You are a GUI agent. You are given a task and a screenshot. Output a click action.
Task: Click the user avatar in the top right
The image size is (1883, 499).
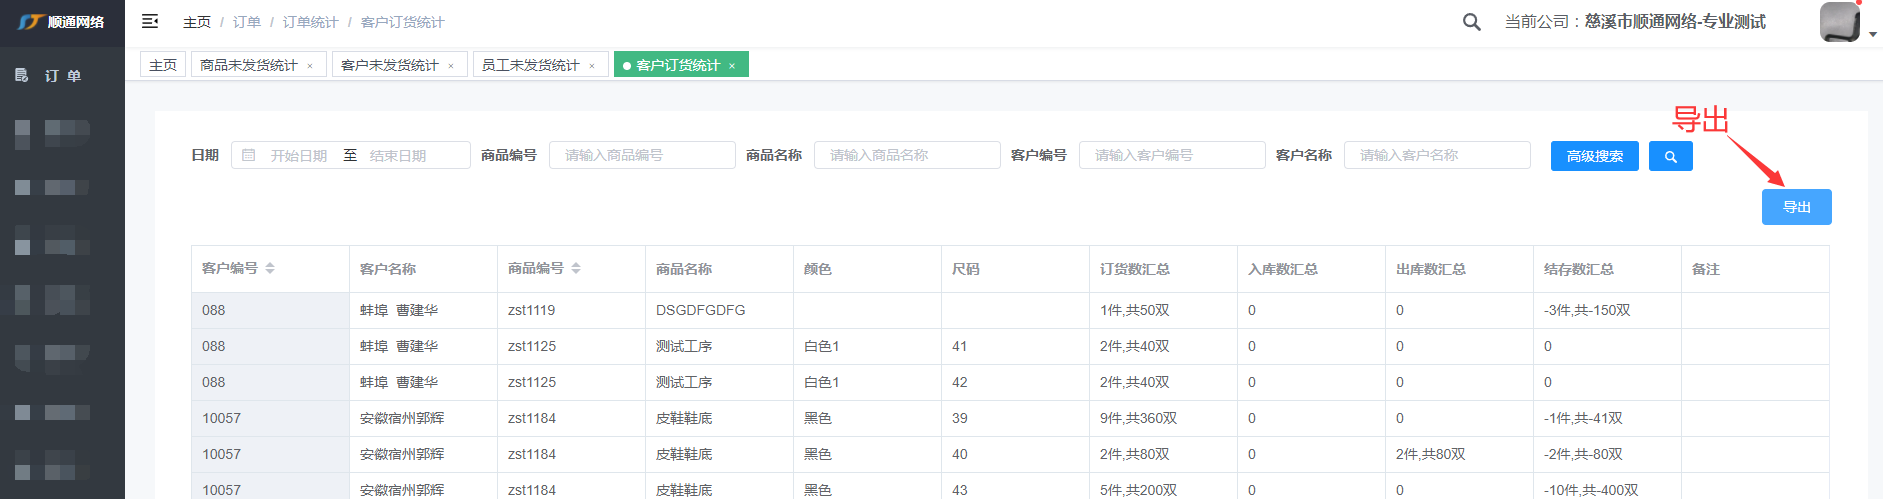click(1839, 22)
